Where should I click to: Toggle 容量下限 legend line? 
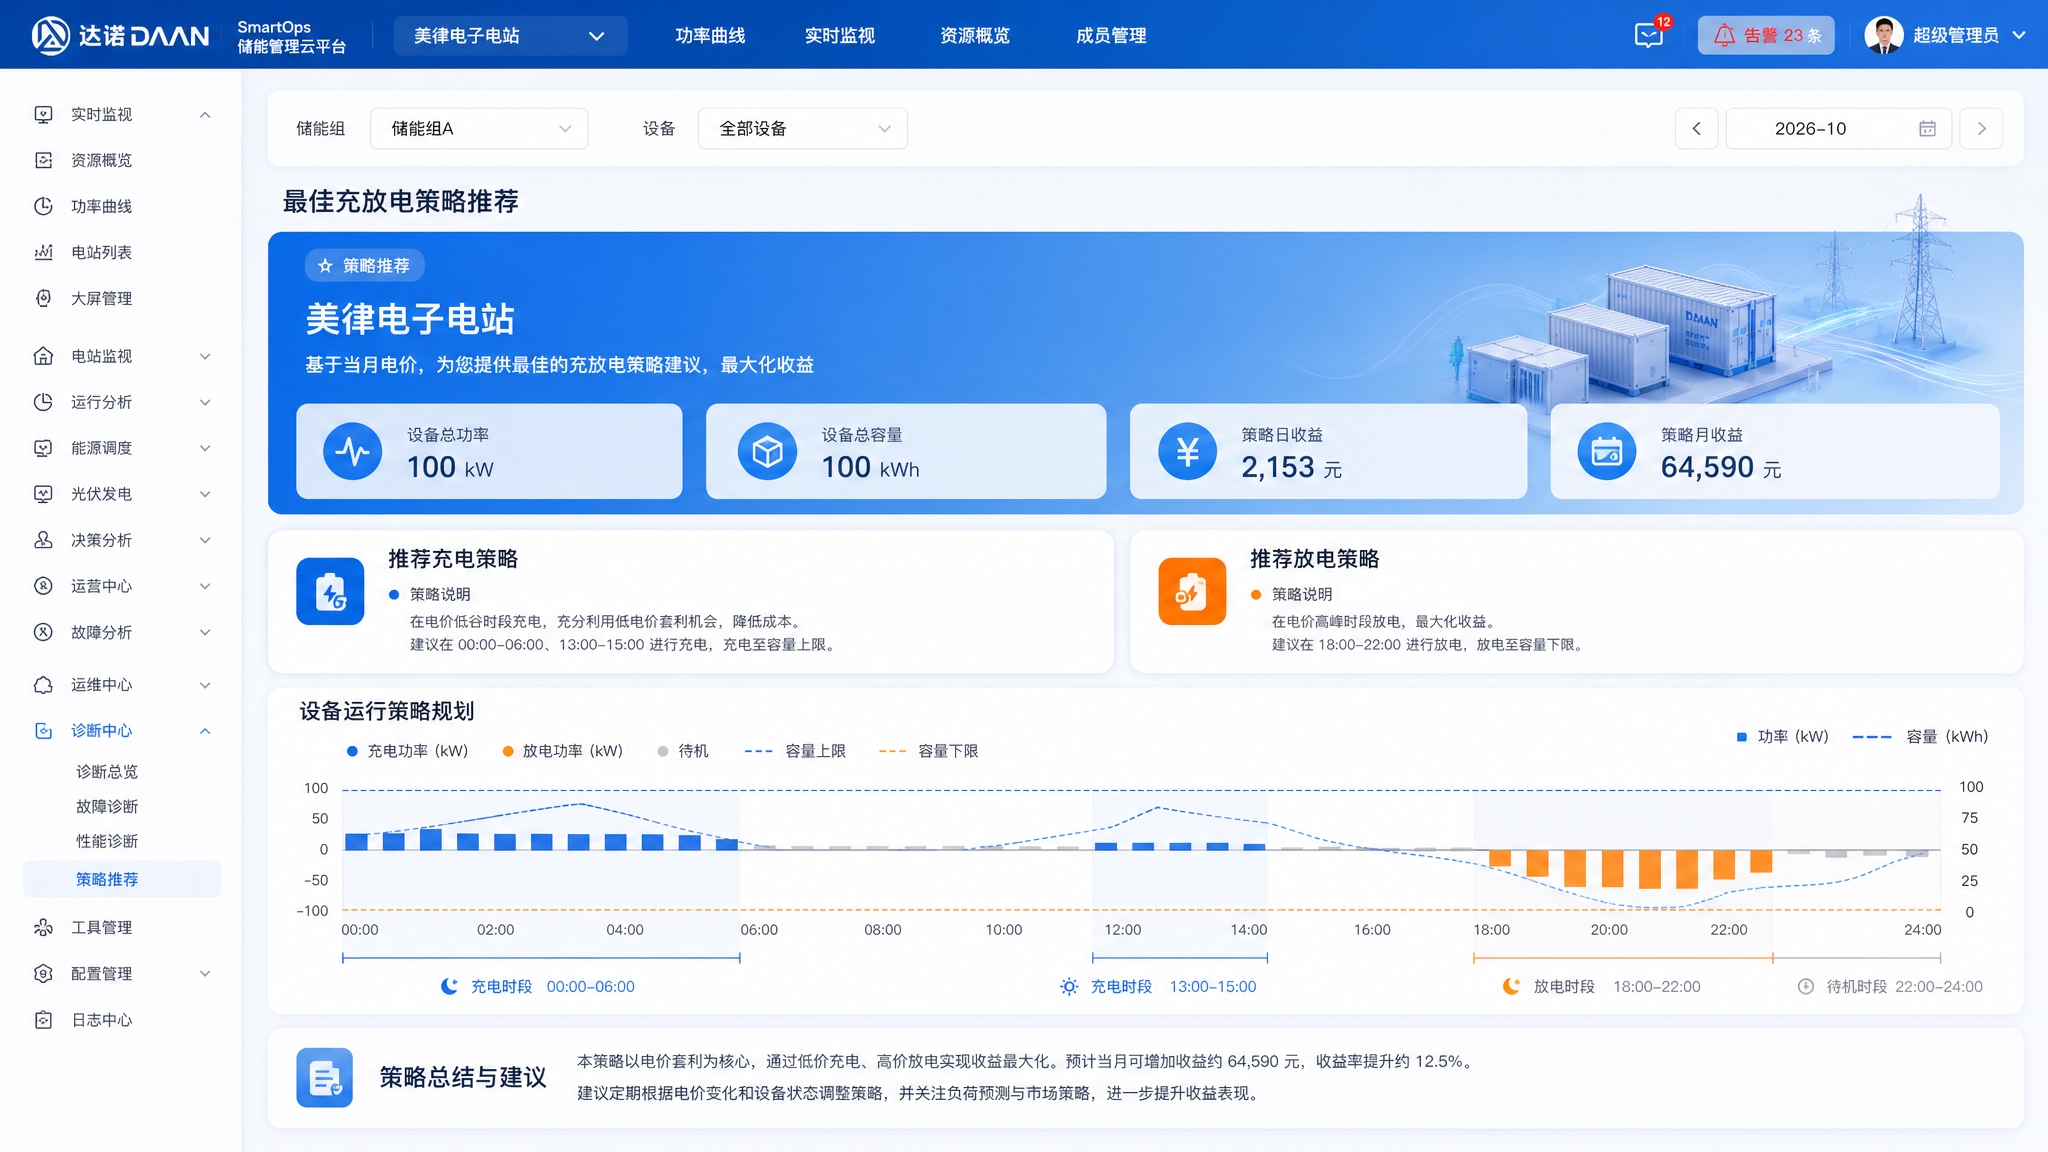[x=928, y=751]
